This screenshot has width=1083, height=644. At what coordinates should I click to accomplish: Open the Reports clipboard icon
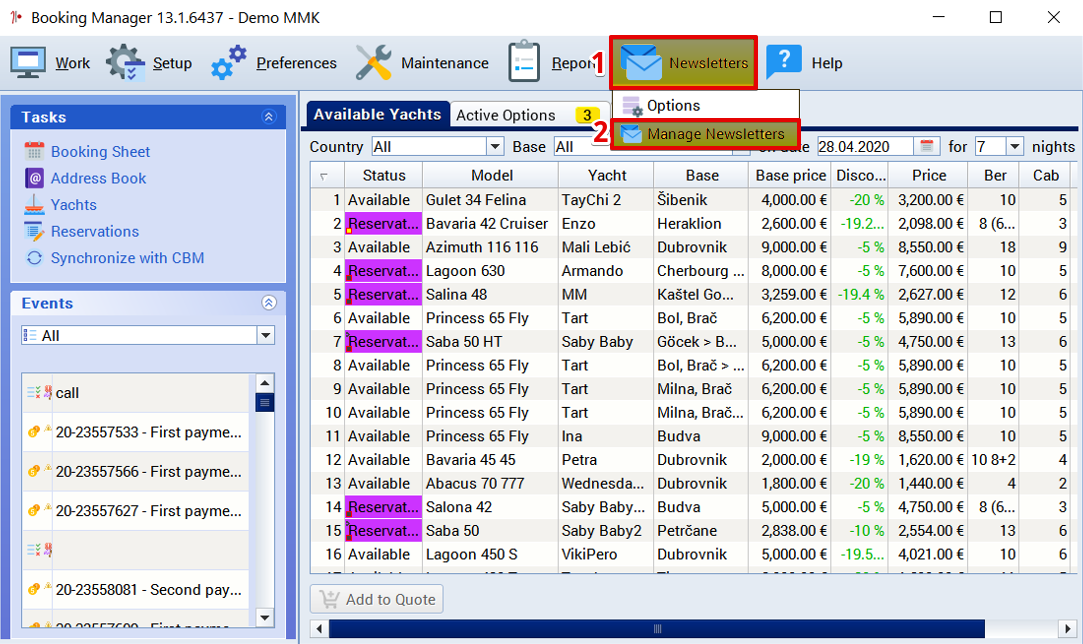click(x=524, y=62)
